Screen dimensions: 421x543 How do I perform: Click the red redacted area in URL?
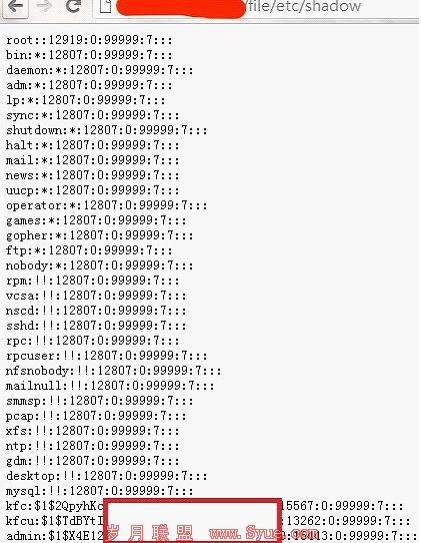pos(181,8)
